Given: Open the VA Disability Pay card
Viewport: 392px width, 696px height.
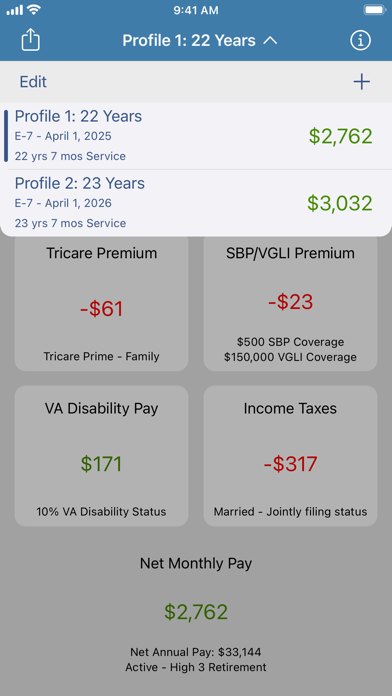Looking at the screenshot, I should click(102, 456).
